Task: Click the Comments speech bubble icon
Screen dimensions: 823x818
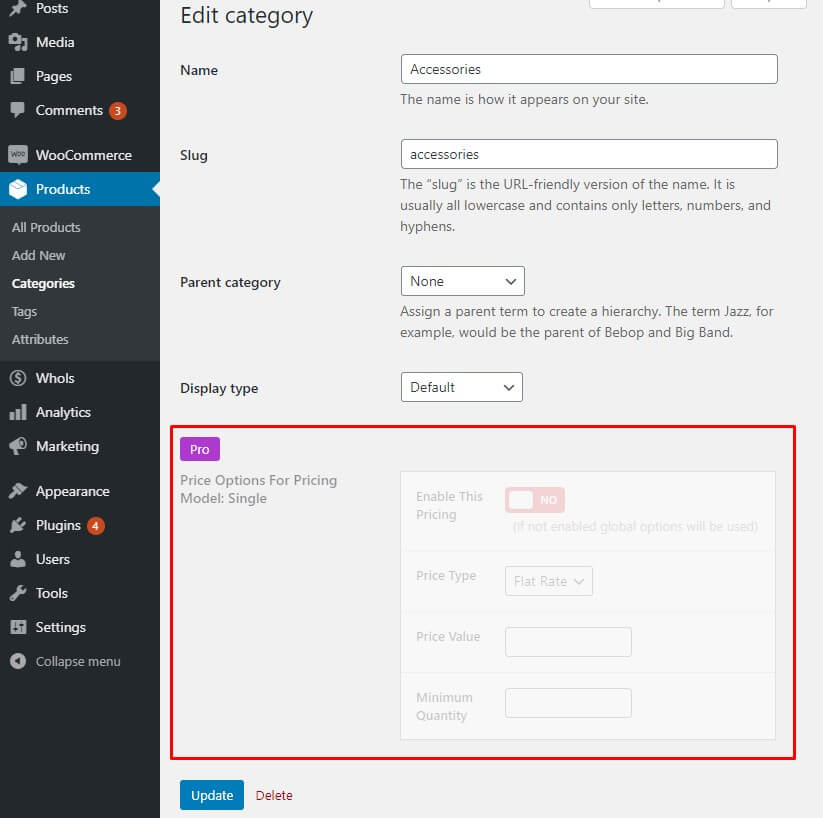Action: point(18,110)
